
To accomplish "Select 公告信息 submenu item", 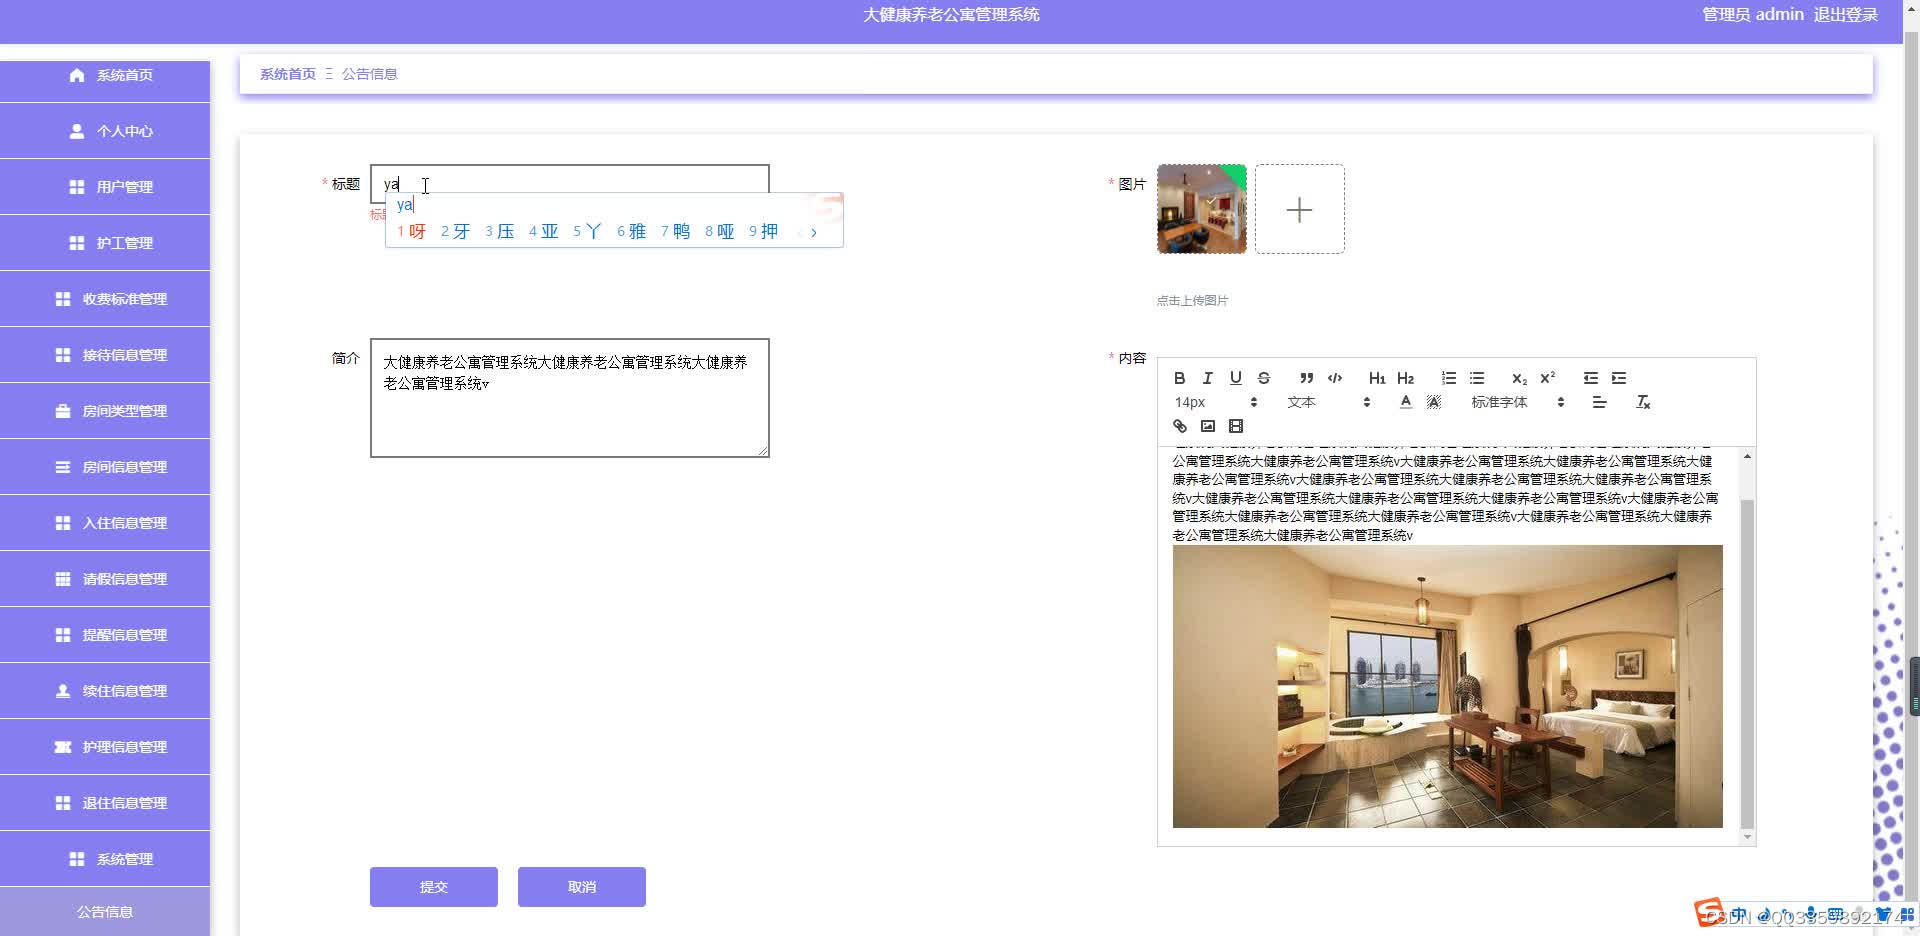I will [105, 912].
